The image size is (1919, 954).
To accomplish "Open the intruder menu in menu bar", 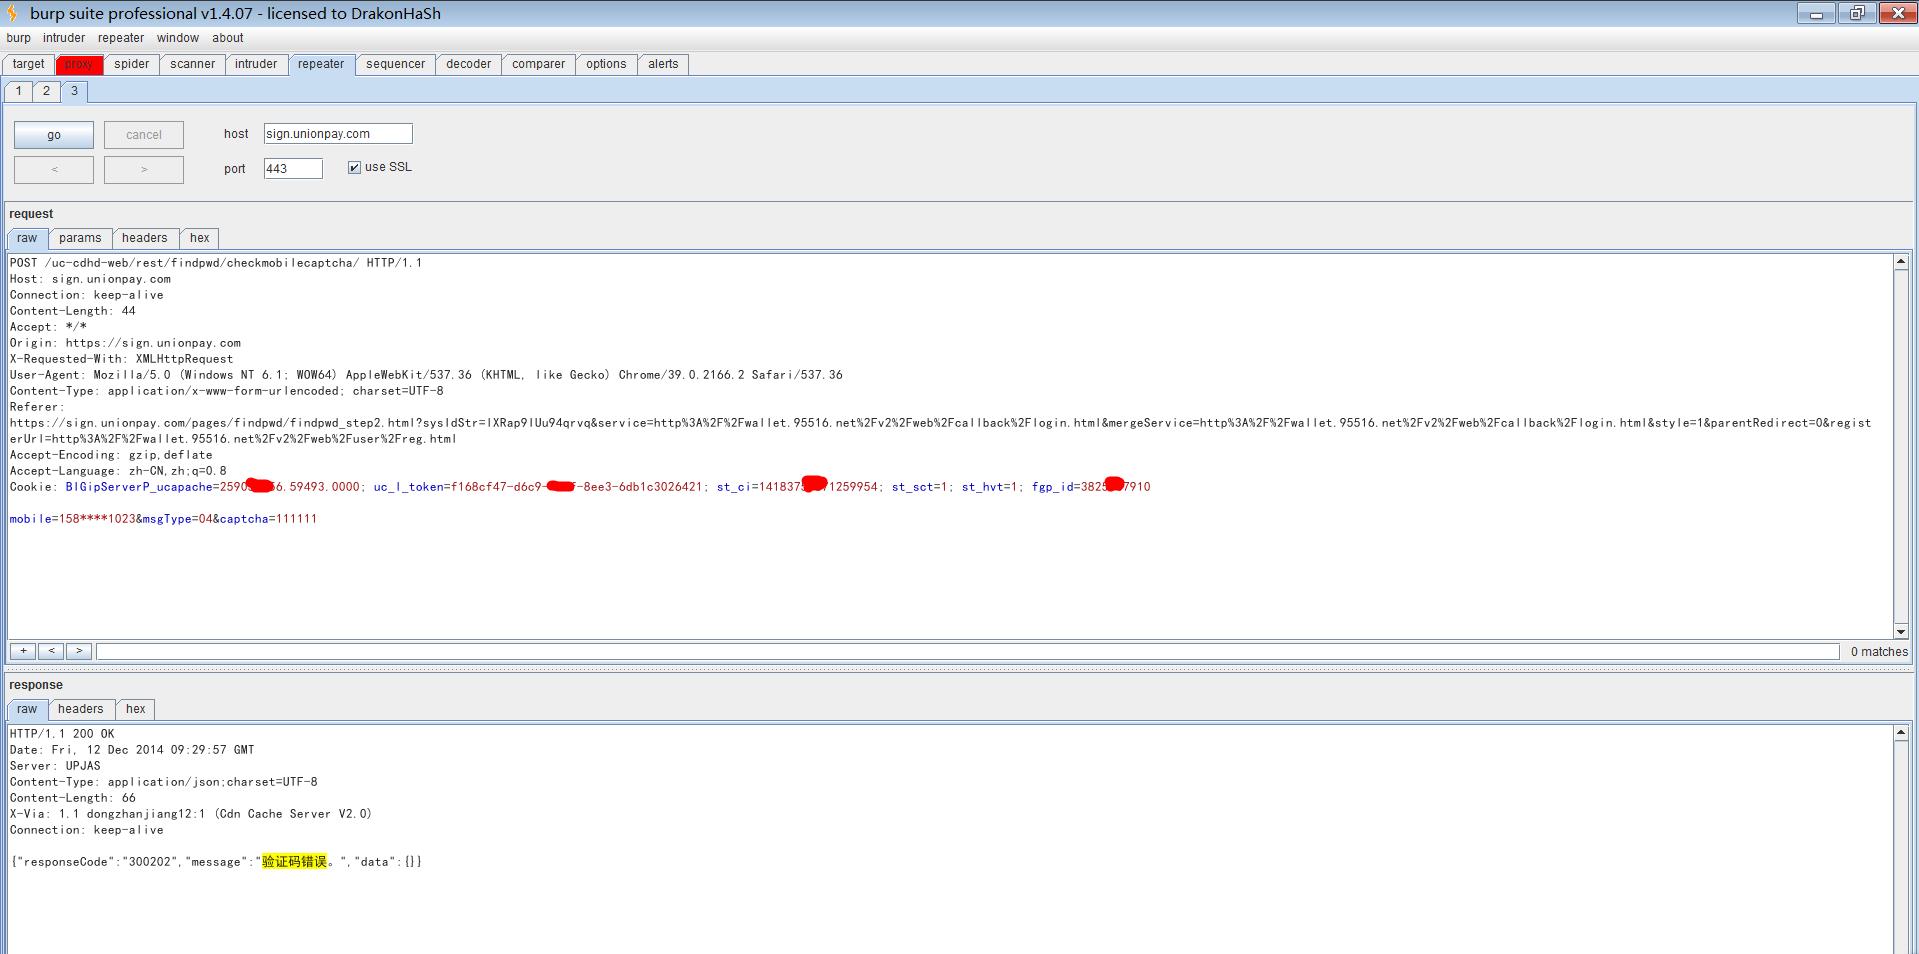I will [64, 38].
